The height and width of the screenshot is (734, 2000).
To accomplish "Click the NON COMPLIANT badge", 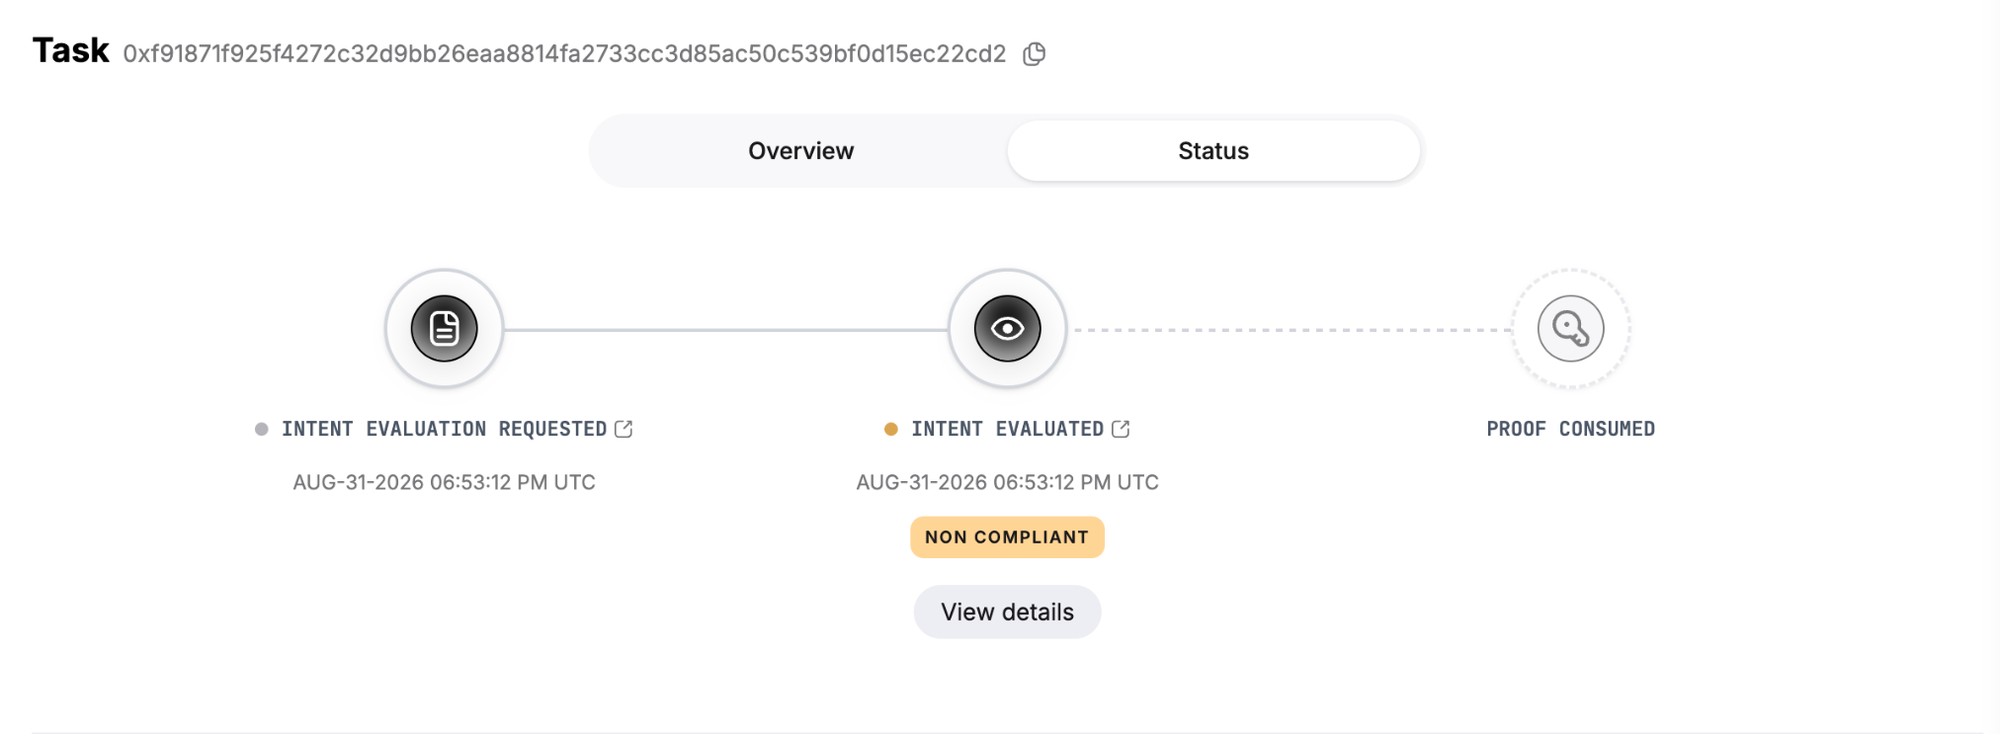I will pos(1007,537).
